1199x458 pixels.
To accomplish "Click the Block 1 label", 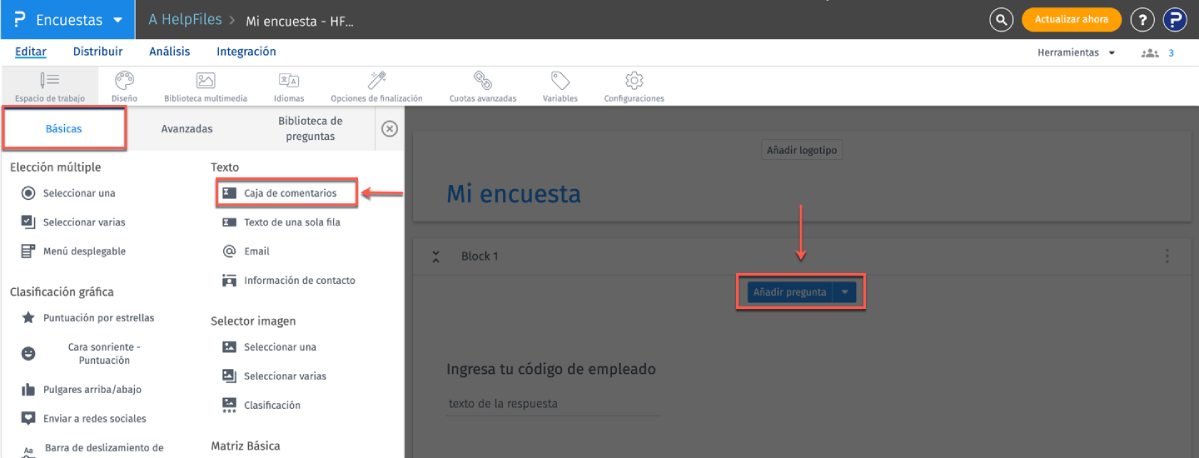I will click(x=479, y=256).
